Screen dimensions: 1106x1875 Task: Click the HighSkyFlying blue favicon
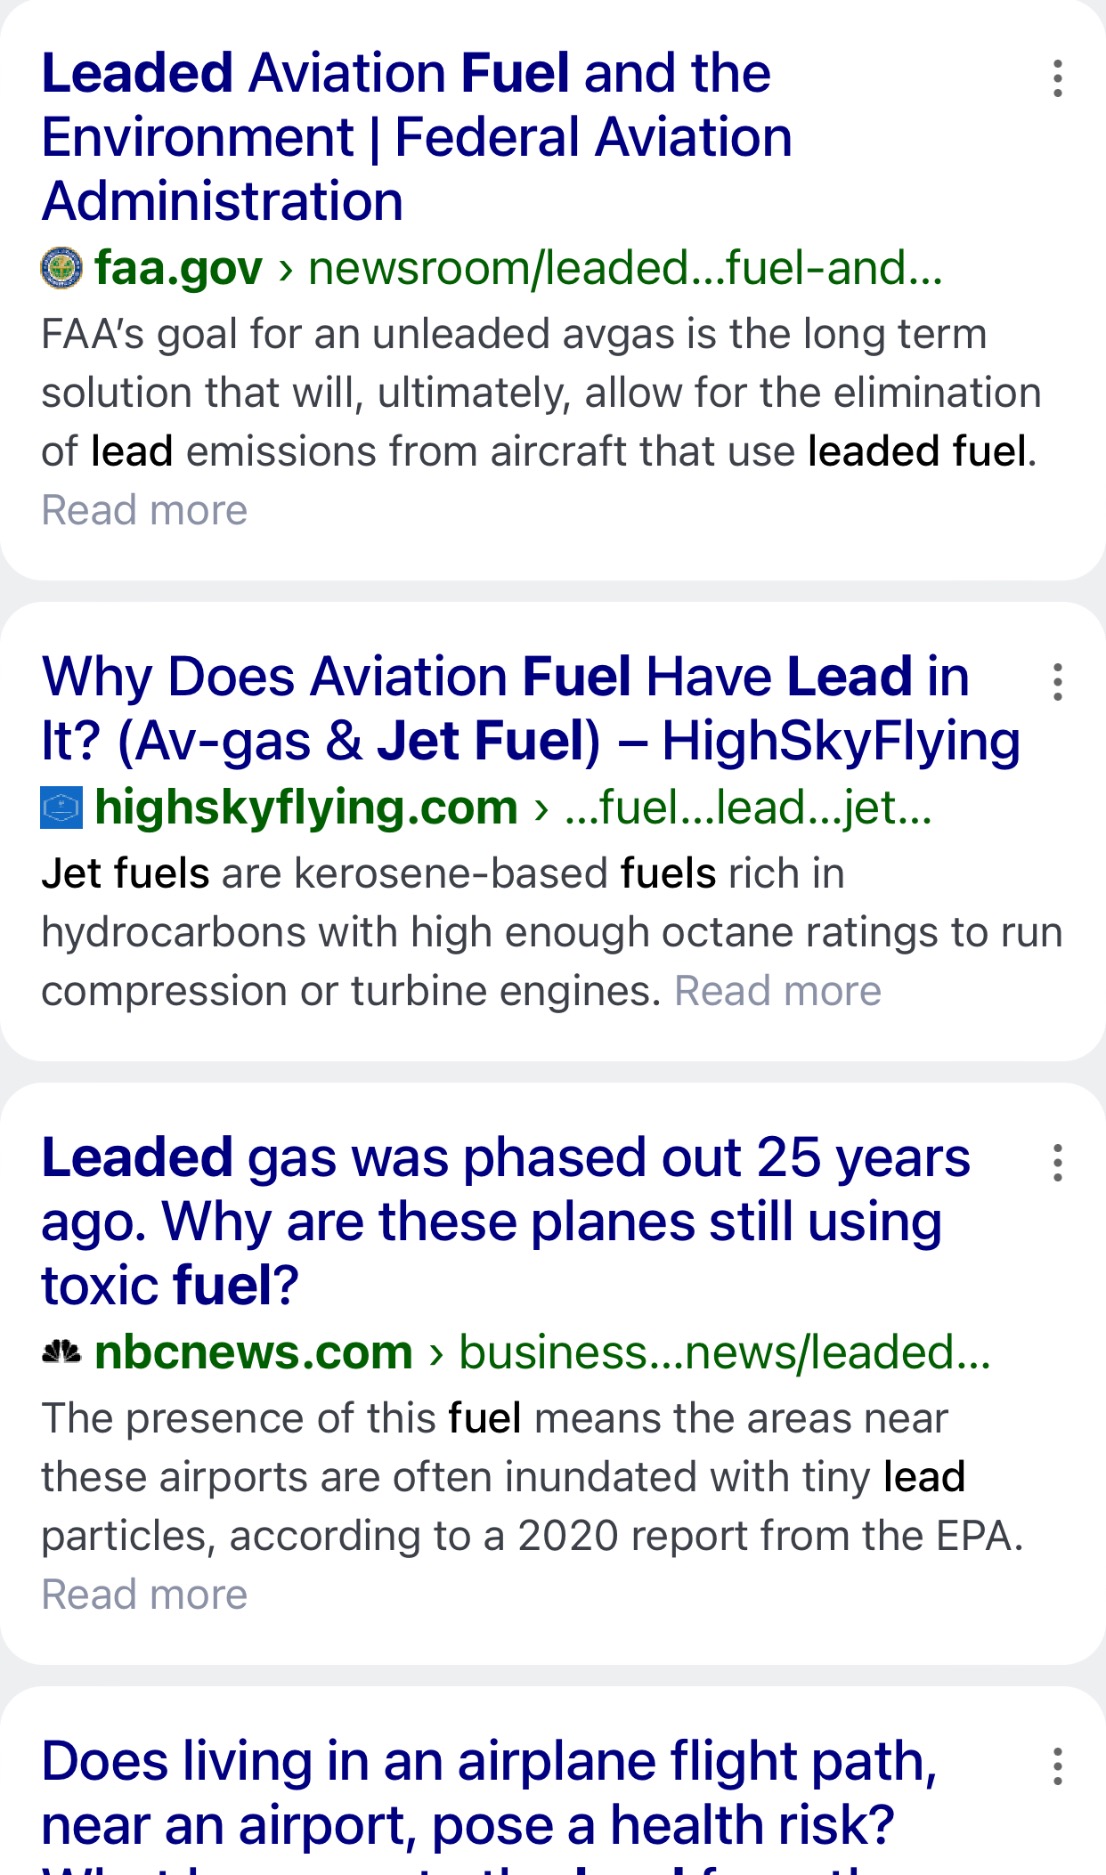click(61, 808)
